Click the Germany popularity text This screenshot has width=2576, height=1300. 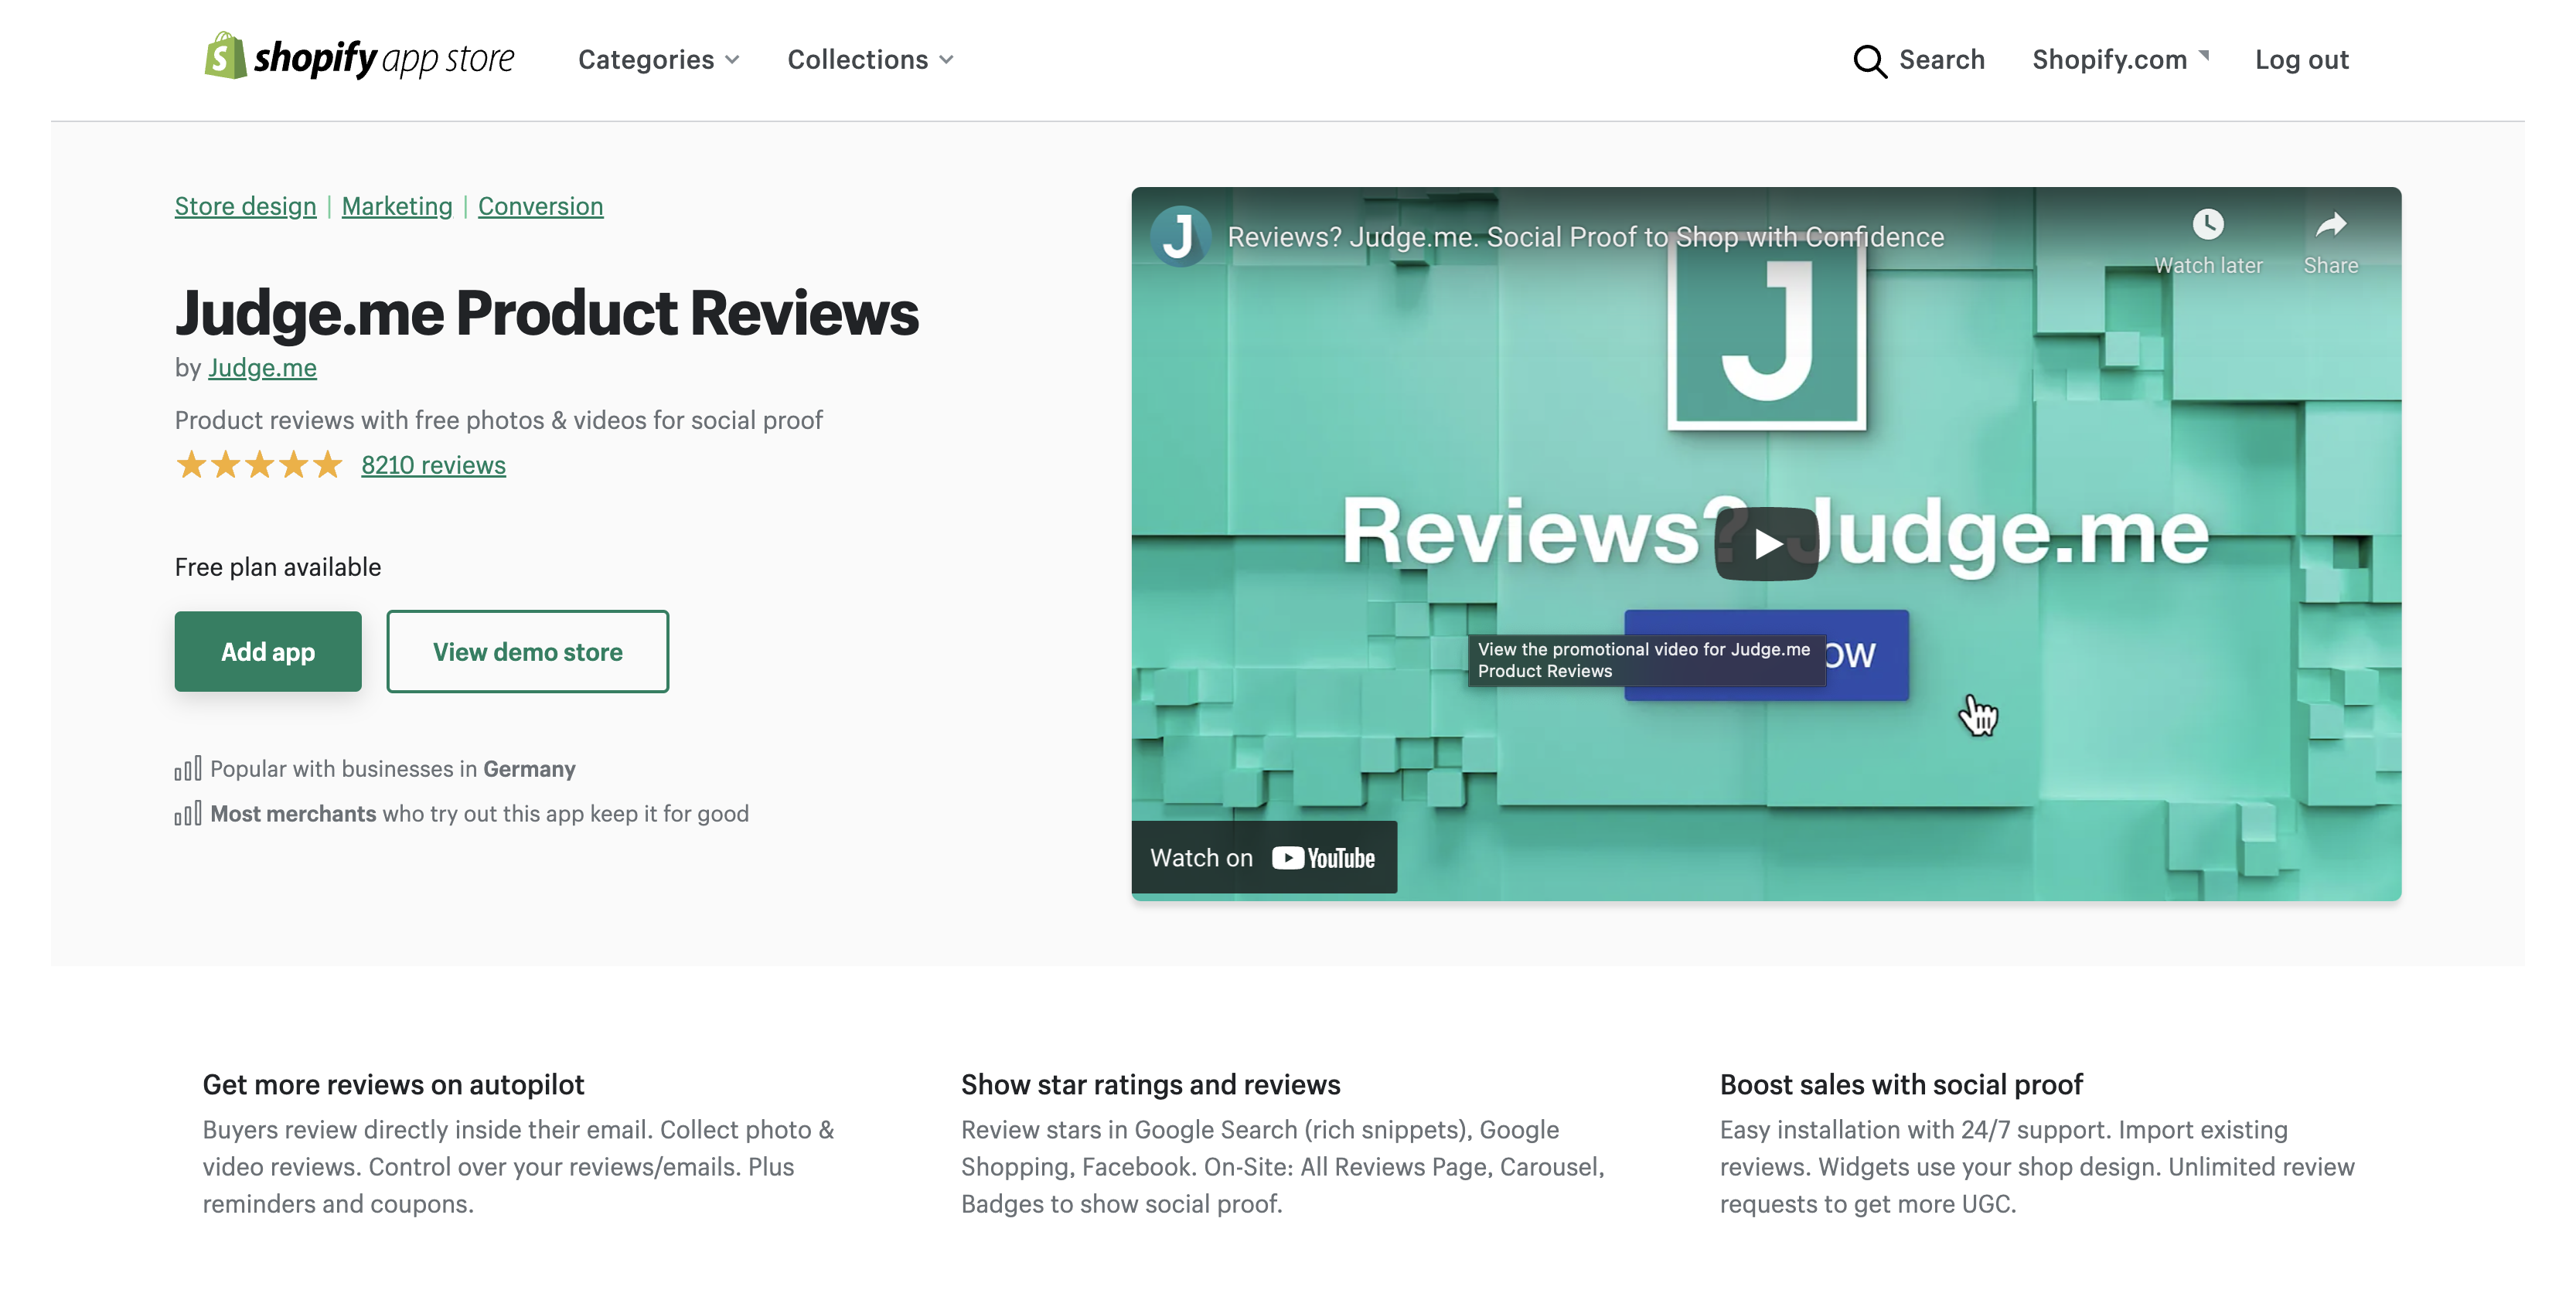[393, 768]
